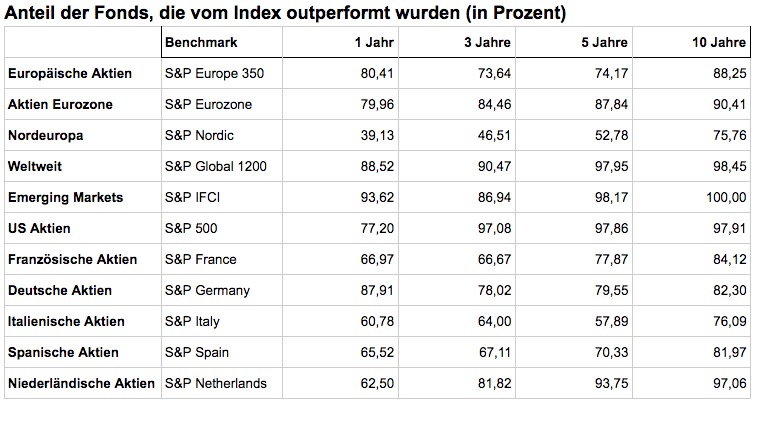Click the 'S&P 500' benchmark cell
The width and height of the screenshot is (759, 428).
tap(190, 228)
